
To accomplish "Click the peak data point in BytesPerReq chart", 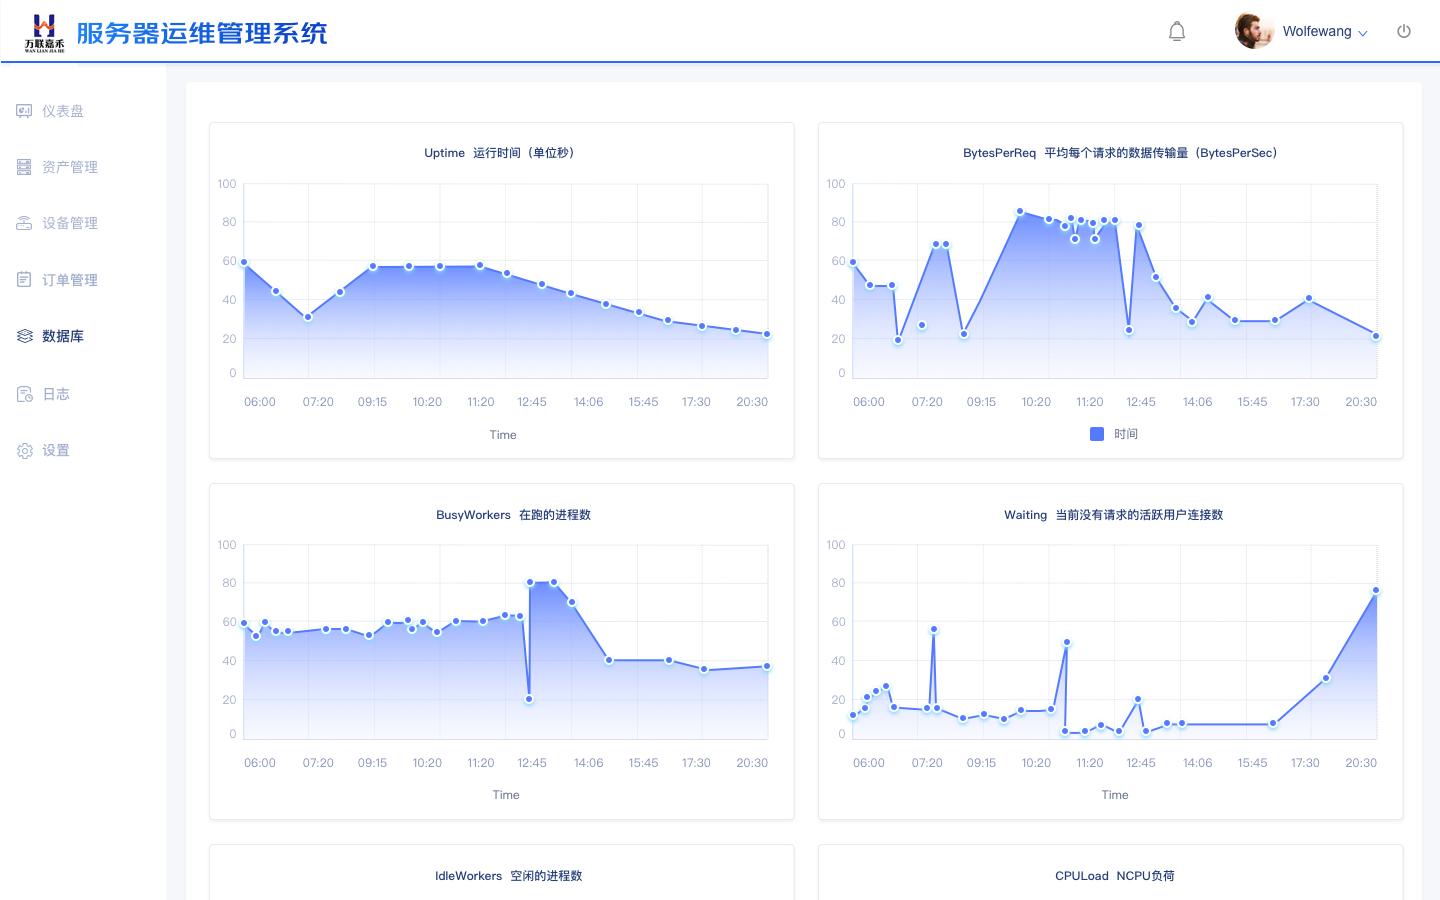I will point(1020,212).
